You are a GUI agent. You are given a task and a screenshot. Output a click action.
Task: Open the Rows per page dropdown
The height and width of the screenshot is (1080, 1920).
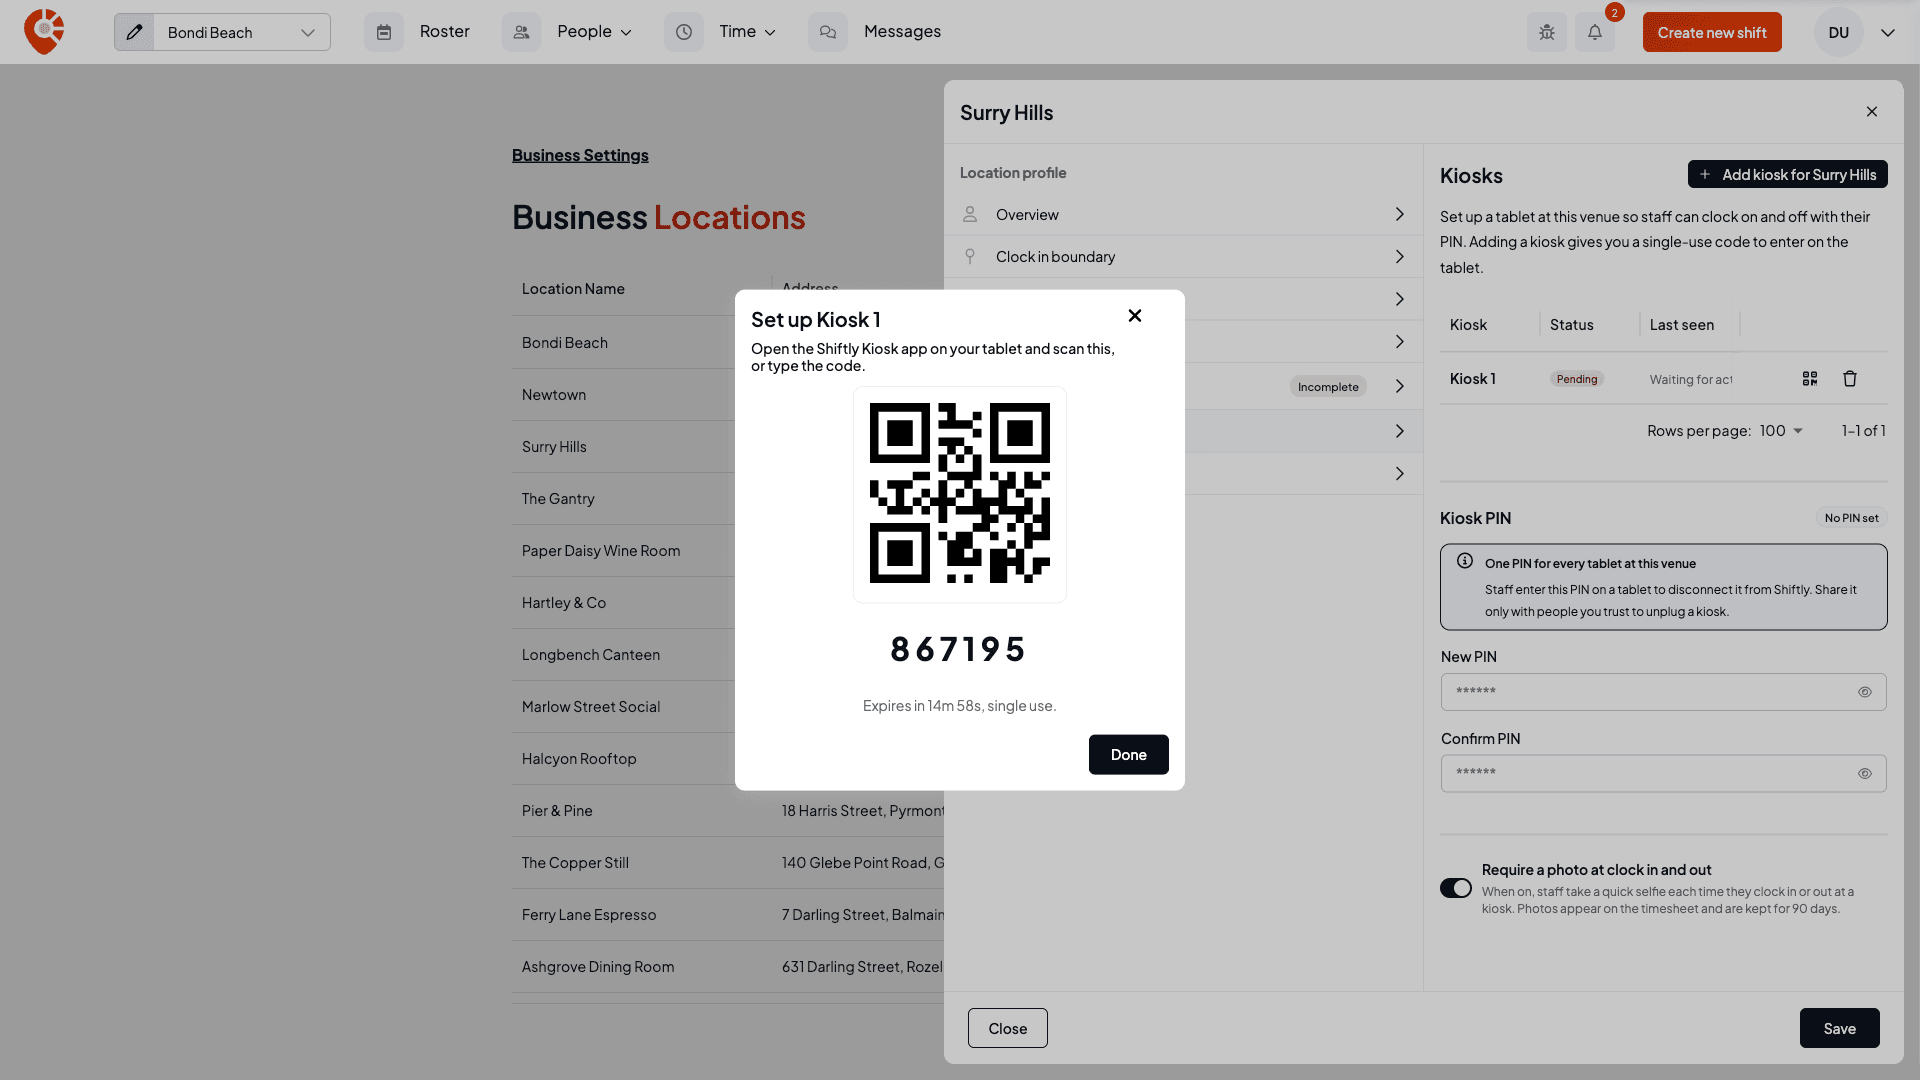pyautogui.click(x=1781, y=431)
